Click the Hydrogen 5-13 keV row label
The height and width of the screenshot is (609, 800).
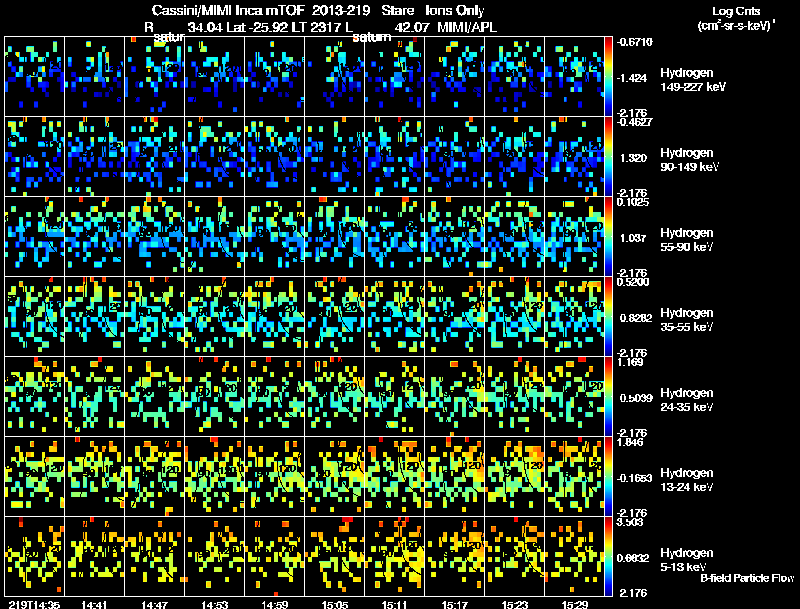click(x=687, y=560)
